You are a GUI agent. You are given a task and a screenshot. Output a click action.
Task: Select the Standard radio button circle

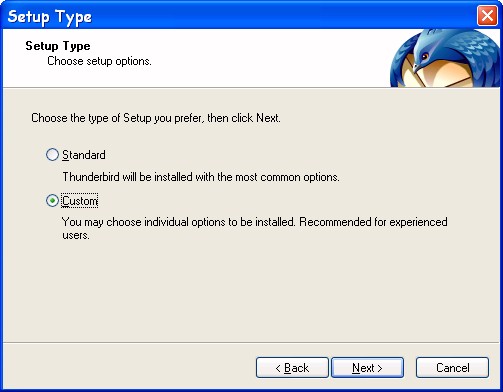pos(52,155)
